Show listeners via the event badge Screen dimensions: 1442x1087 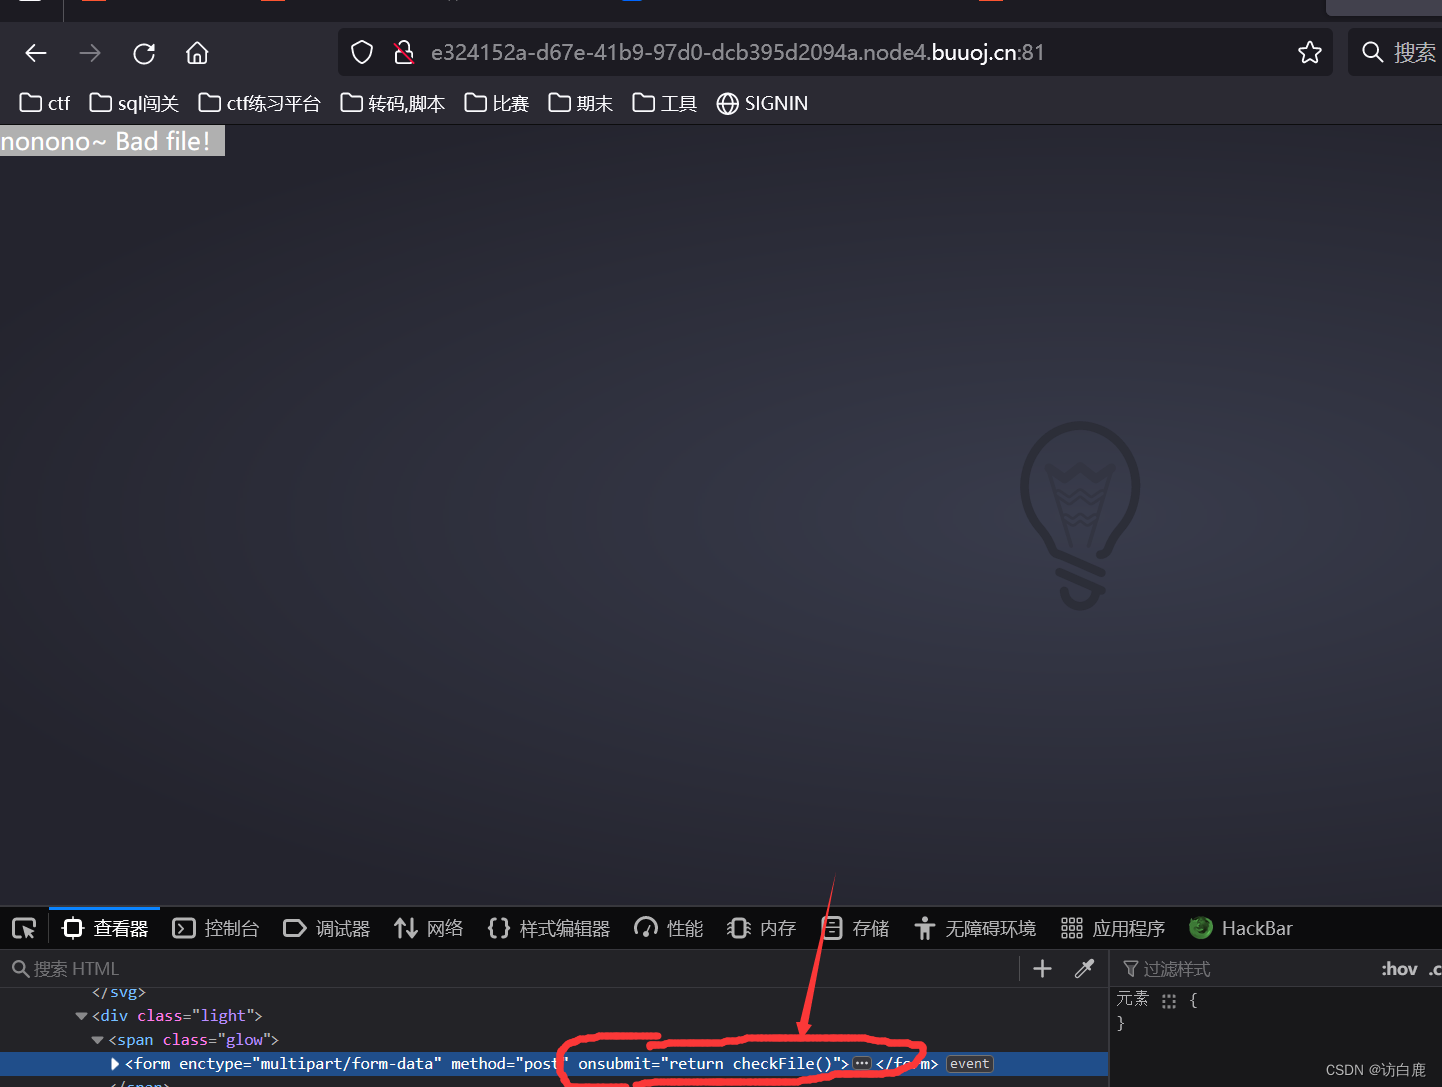[970, 1064]
